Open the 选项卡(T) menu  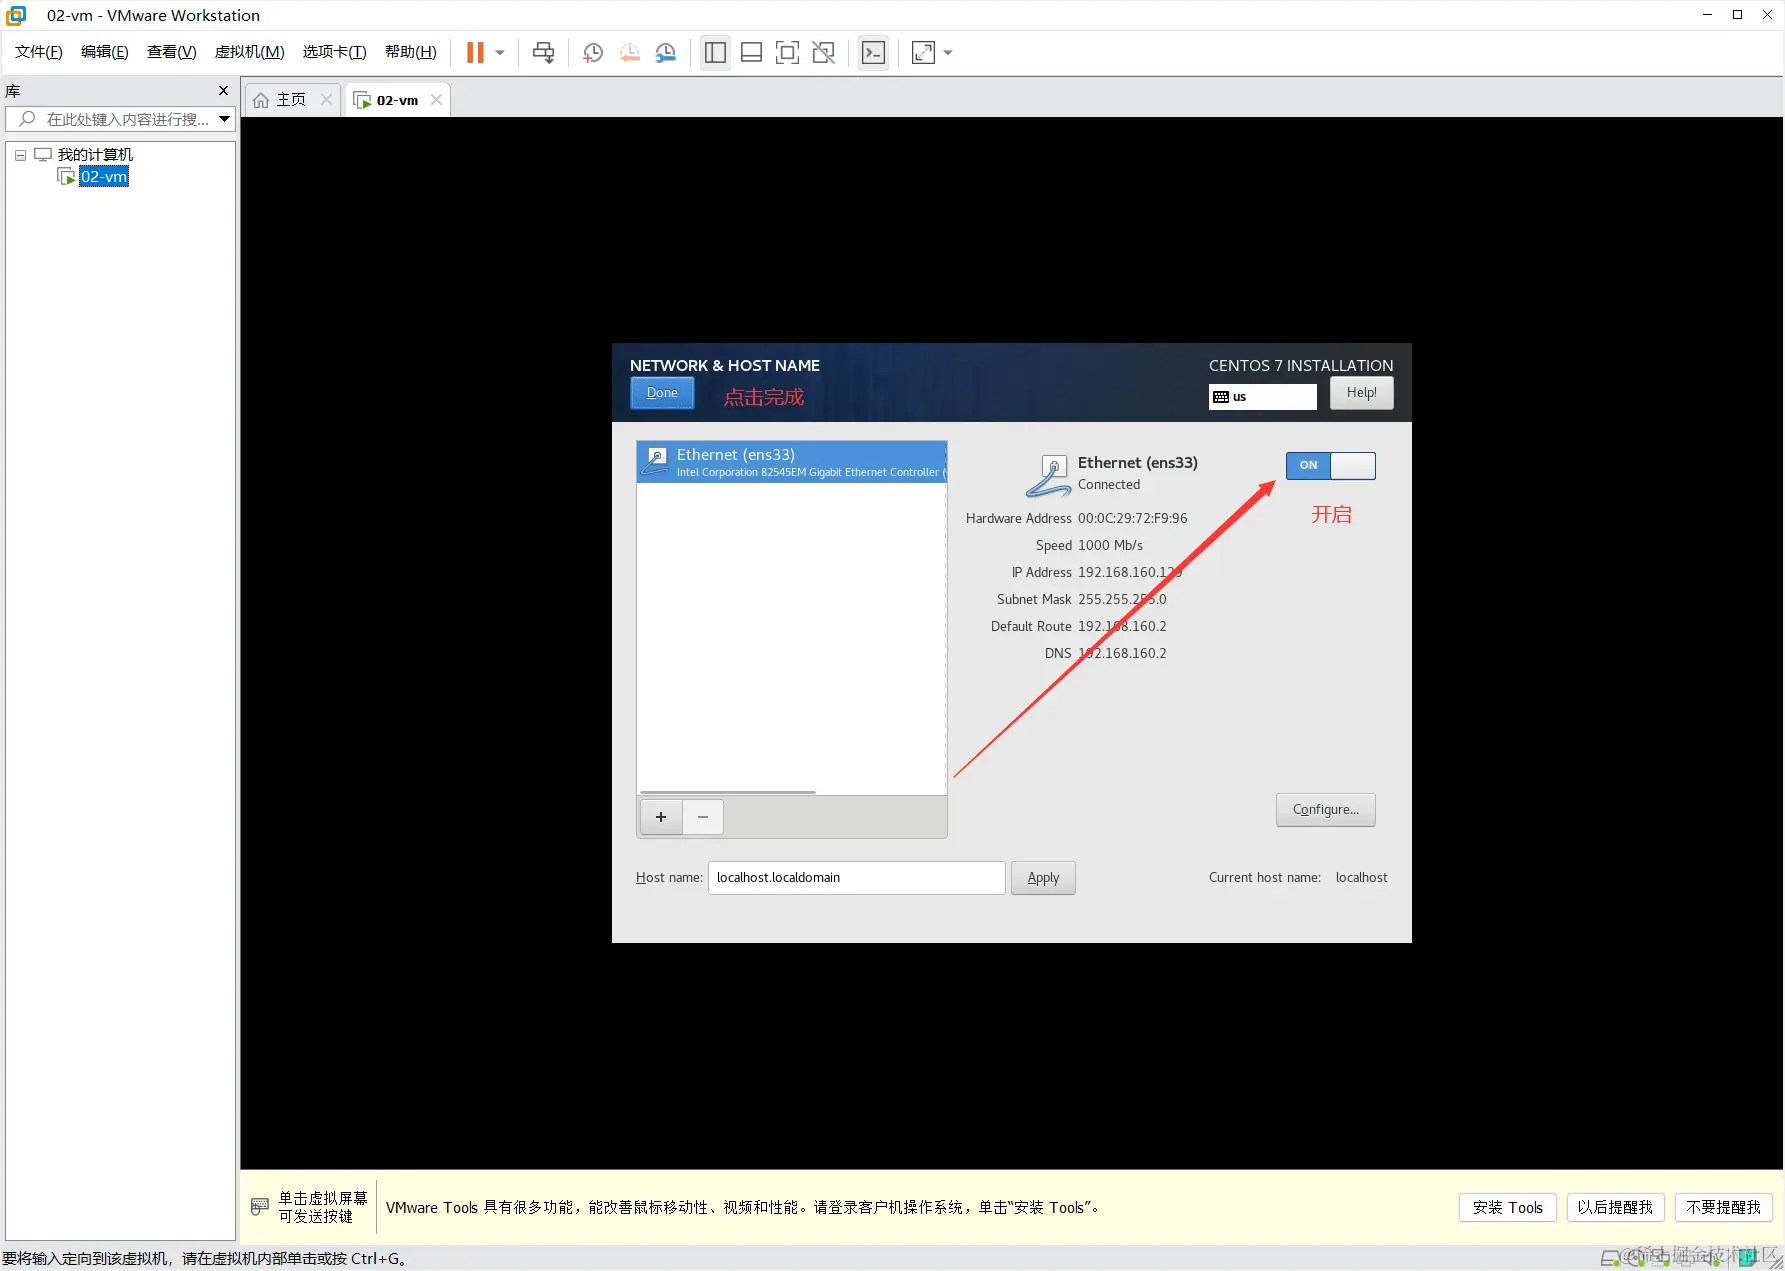tap(334, 52)
